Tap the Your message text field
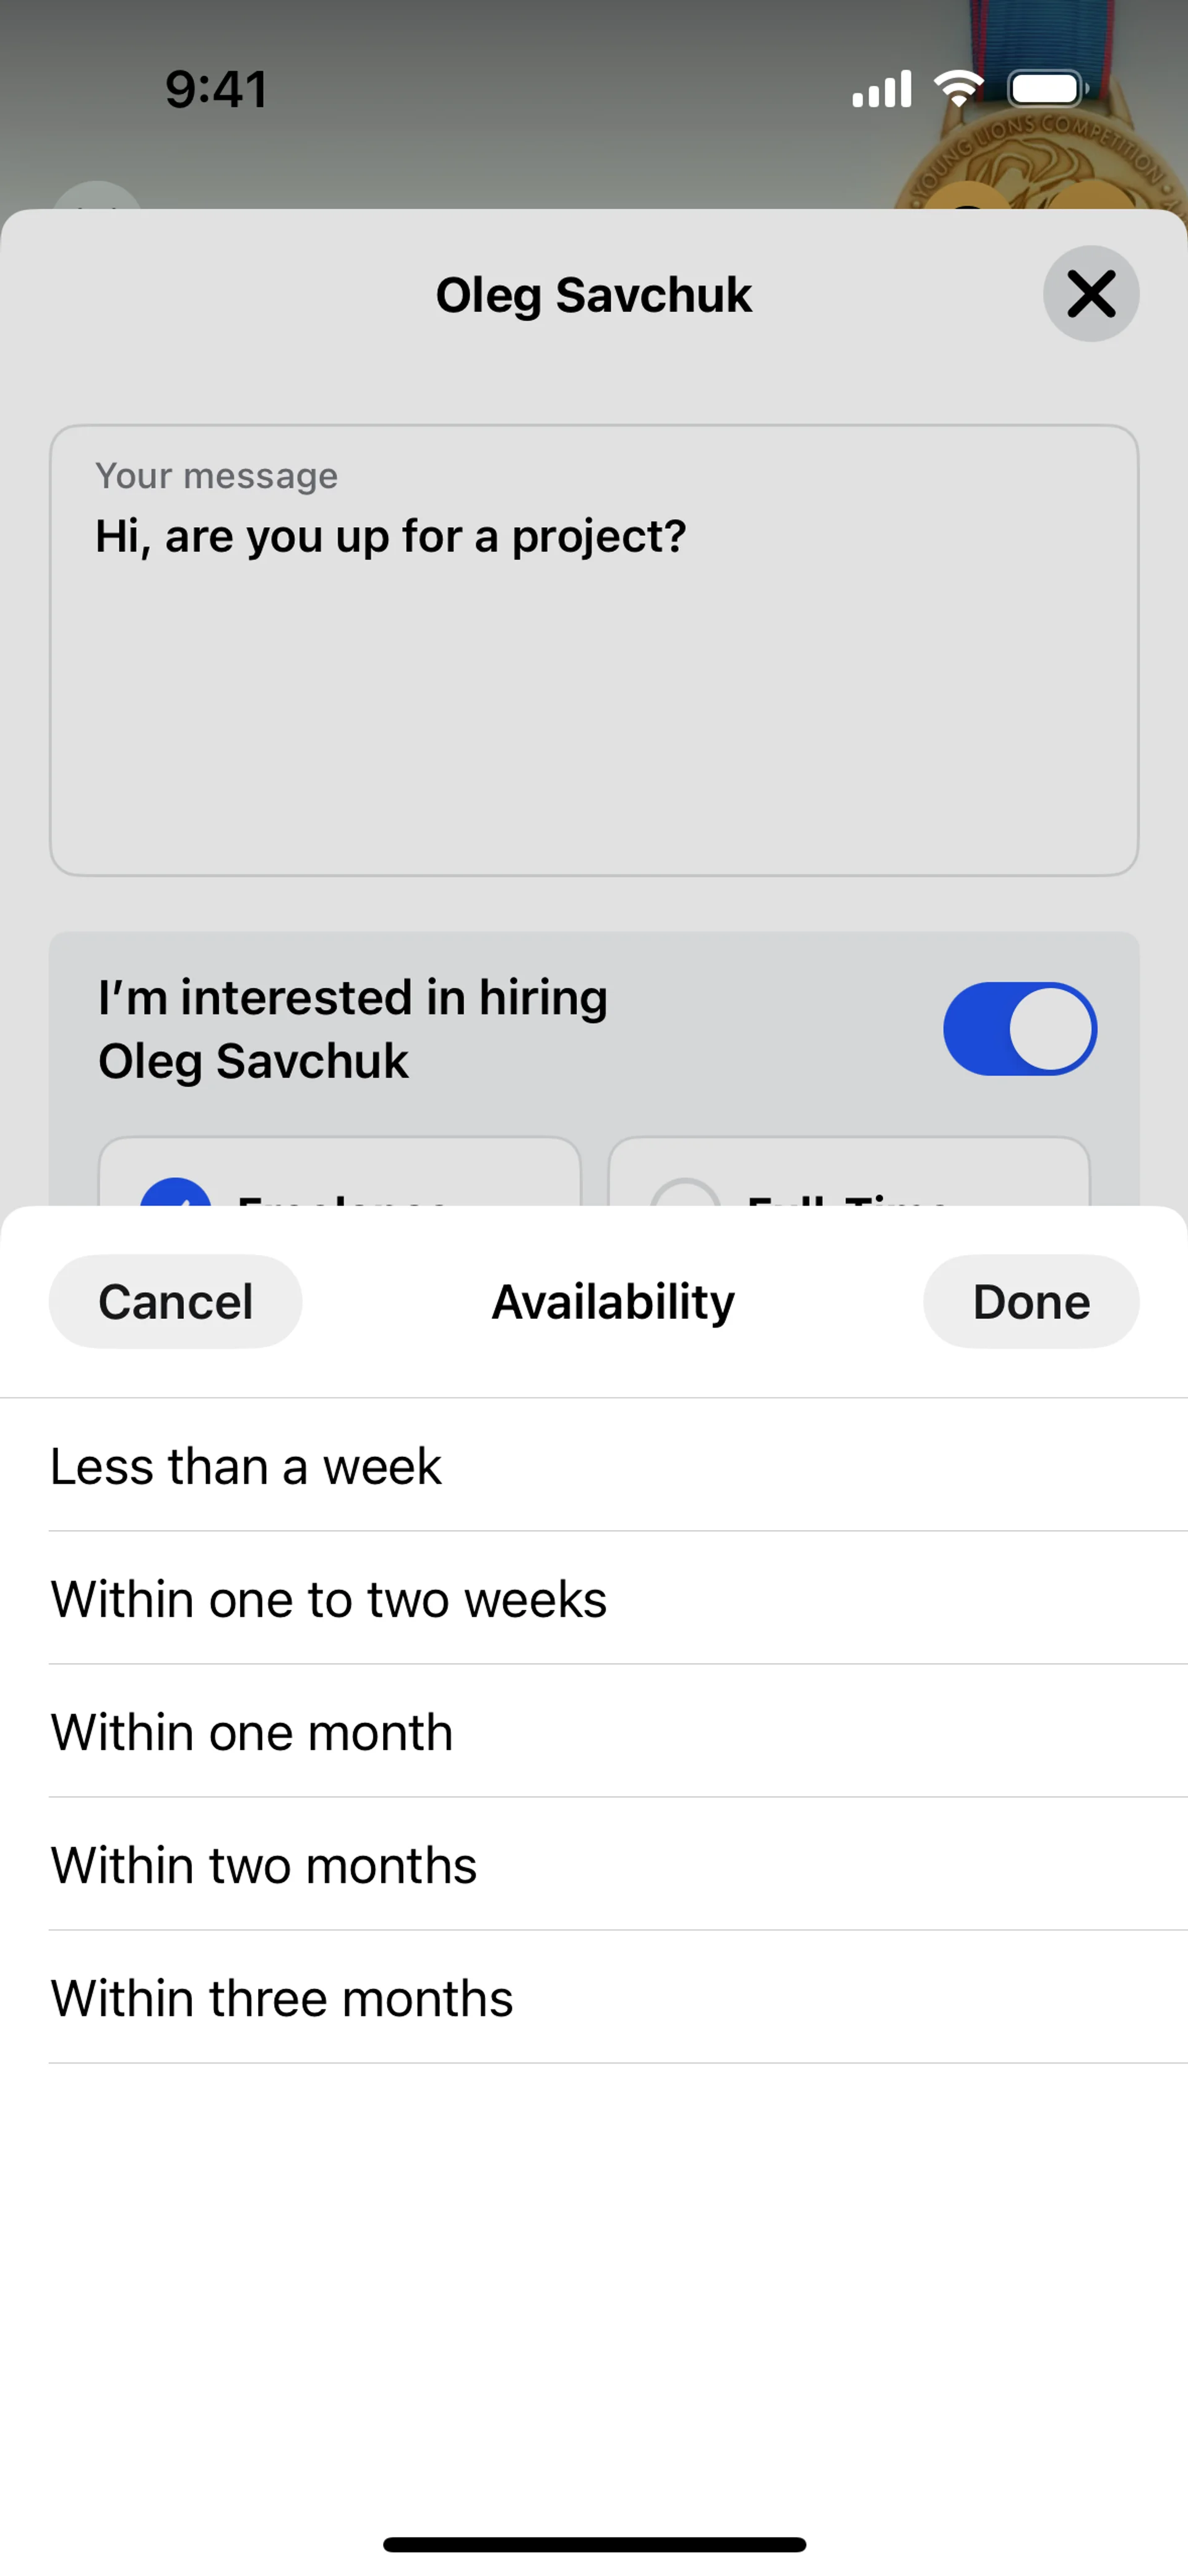 (x=594, y=650)
